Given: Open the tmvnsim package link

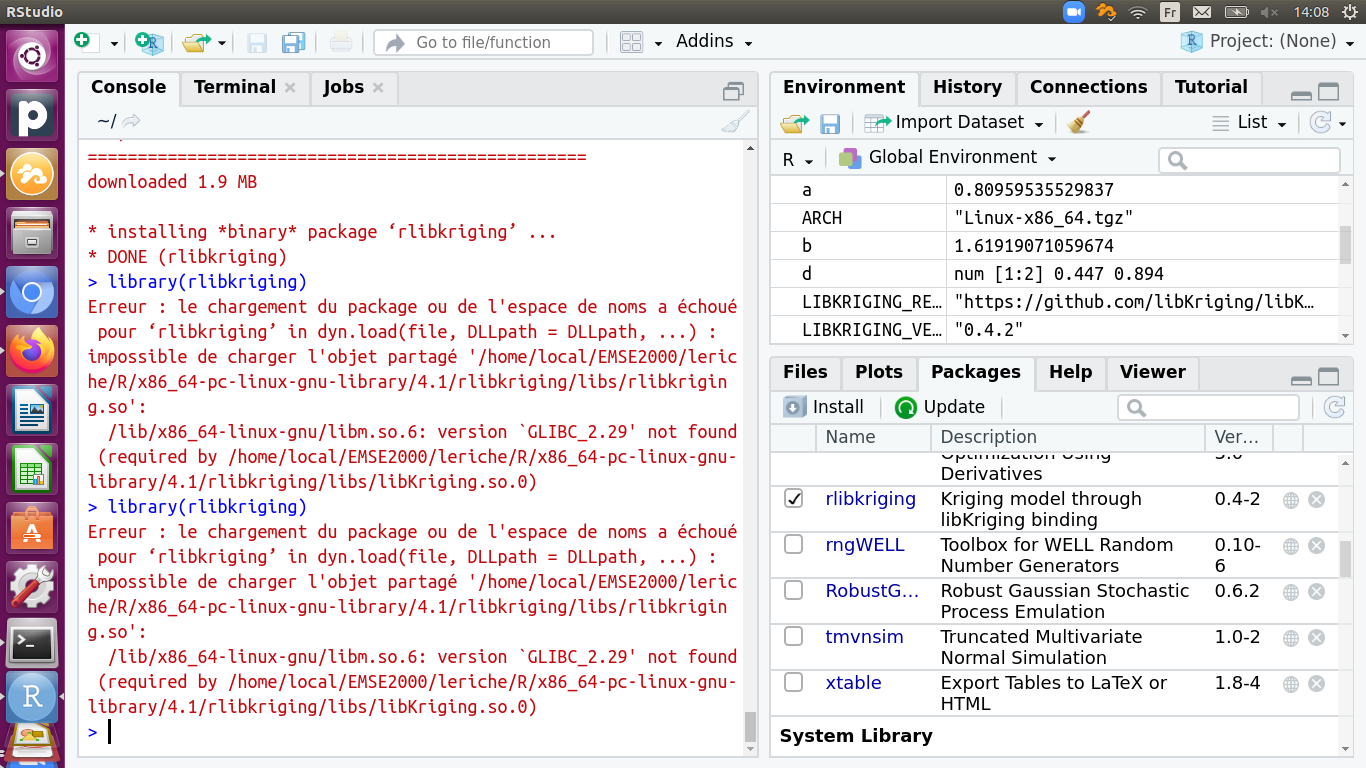Looking at the screenshot, I should point(864,637).
